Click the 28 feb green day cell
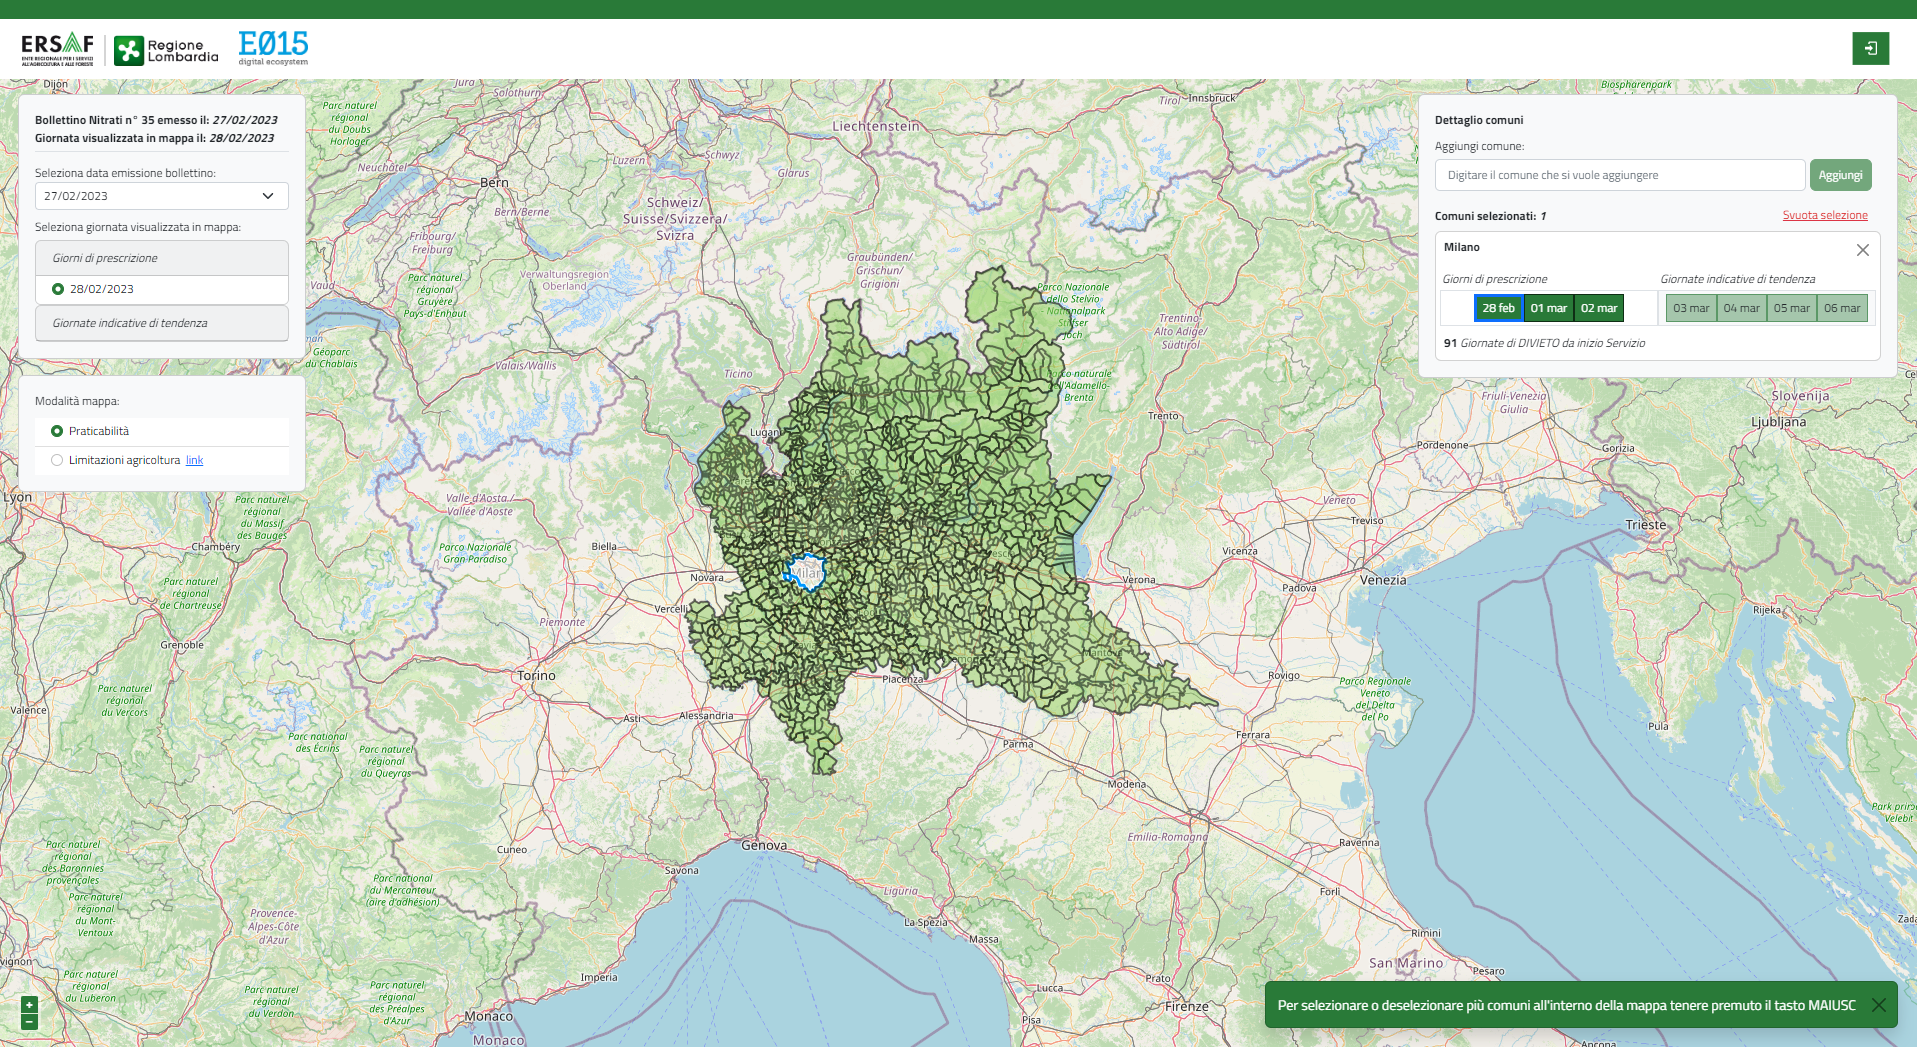The width and height of the screenshot is (1917, 1047). coord(1498,308)
